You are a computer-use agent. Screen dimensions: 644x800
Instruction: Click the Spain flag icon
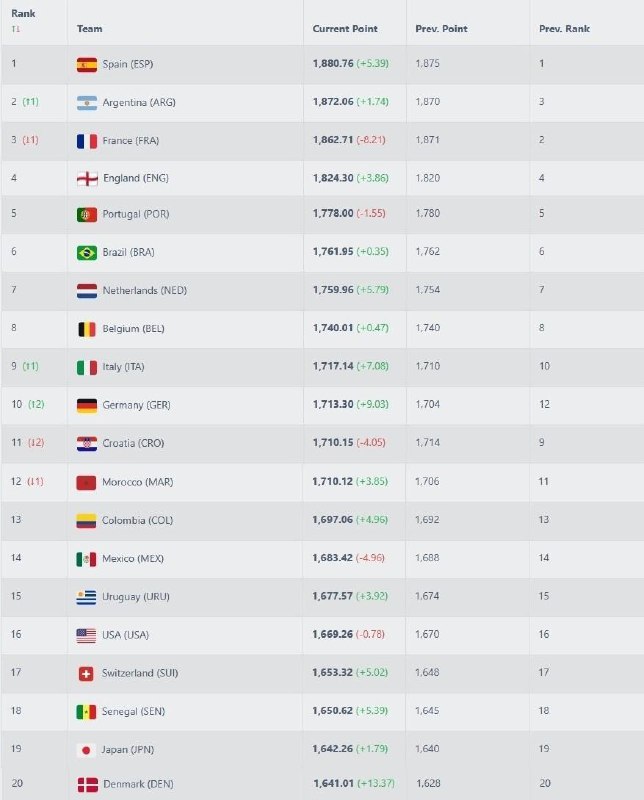pyautogui.click(x=87, y=64)
